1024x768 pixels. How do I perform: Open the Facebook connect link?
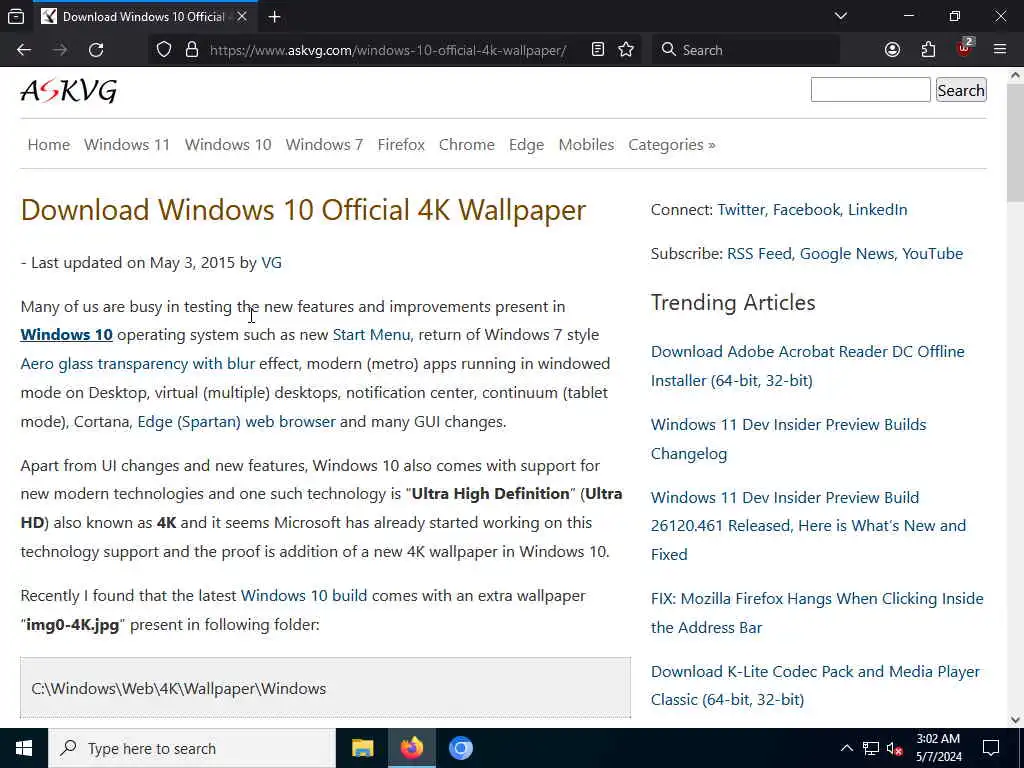coord(808,210)
